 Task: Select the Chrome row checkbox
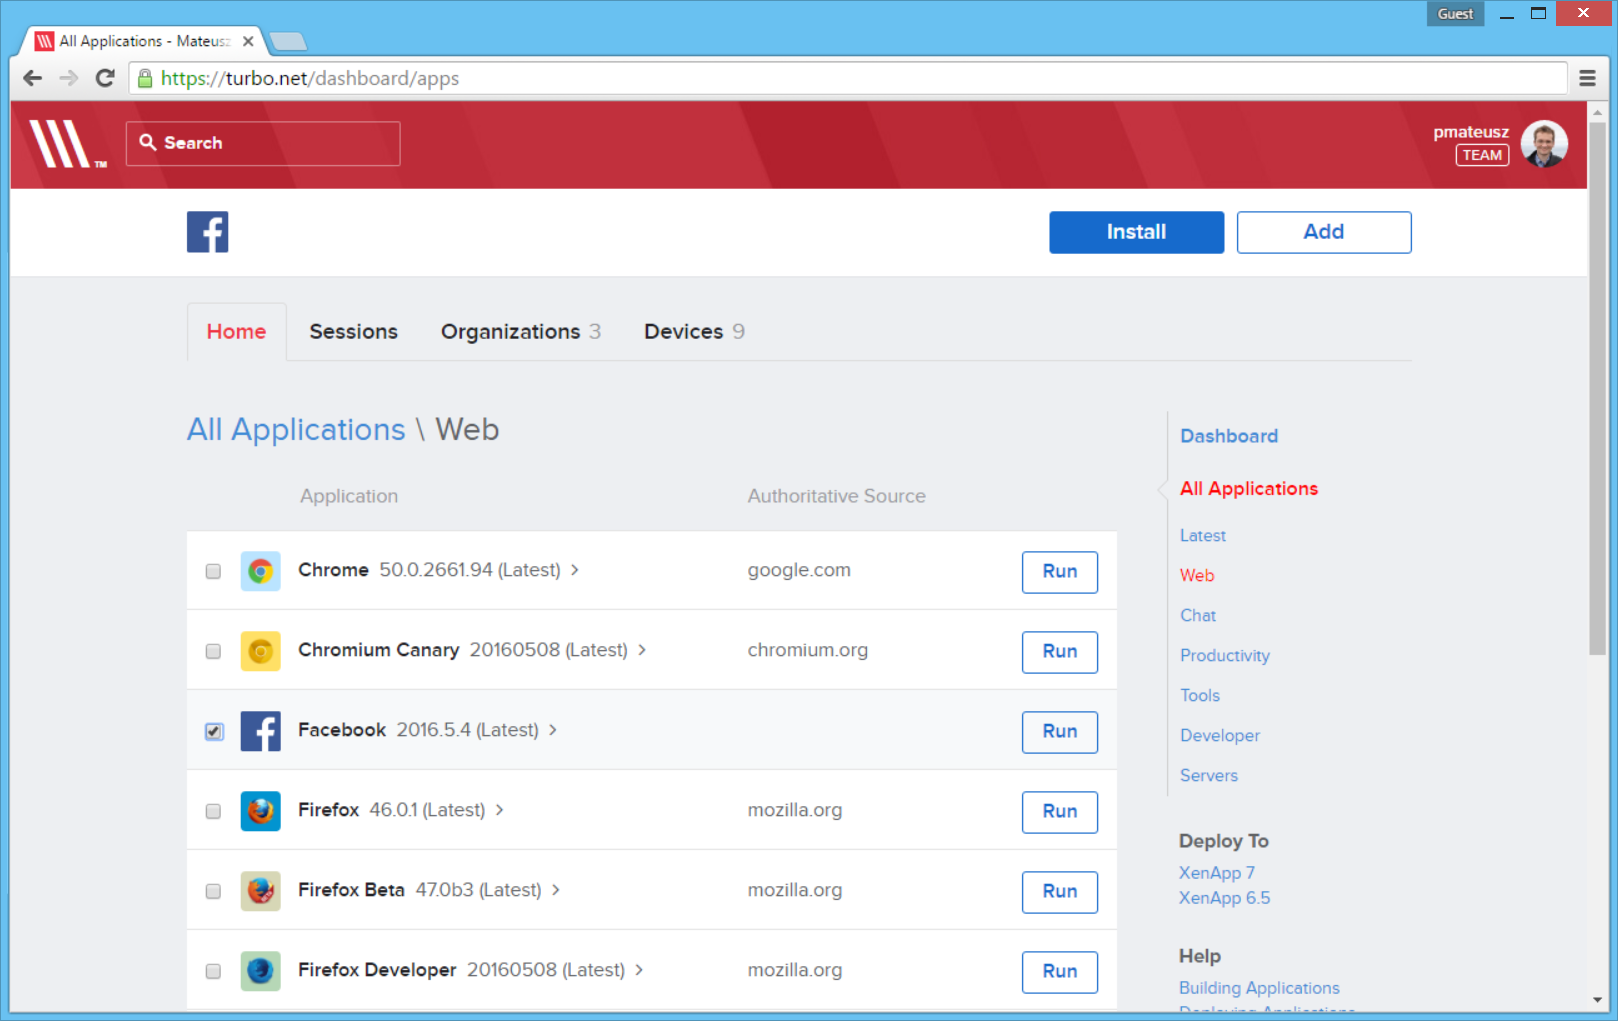click(x=213, y=571)
